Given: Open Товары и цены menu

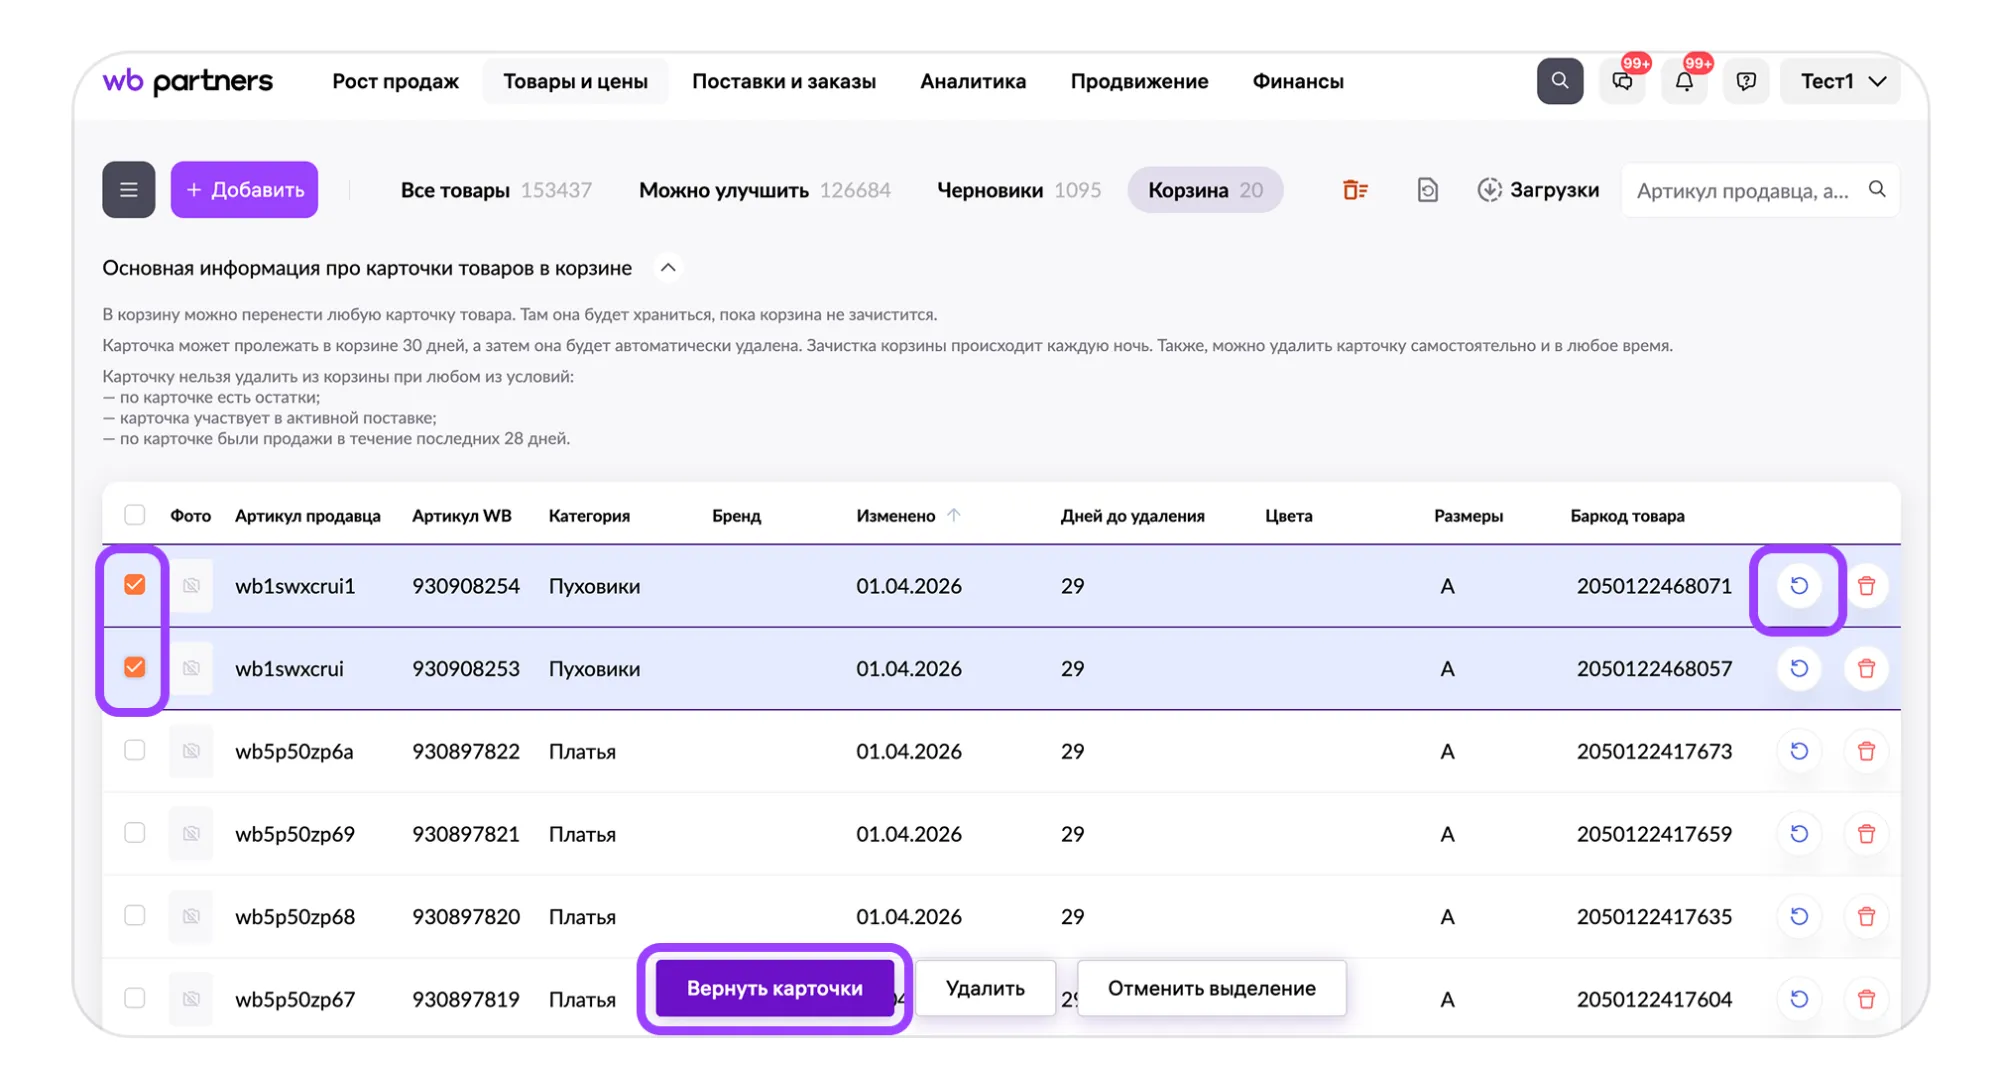Looking at the screenshot, I should click(x=575, y=81).
